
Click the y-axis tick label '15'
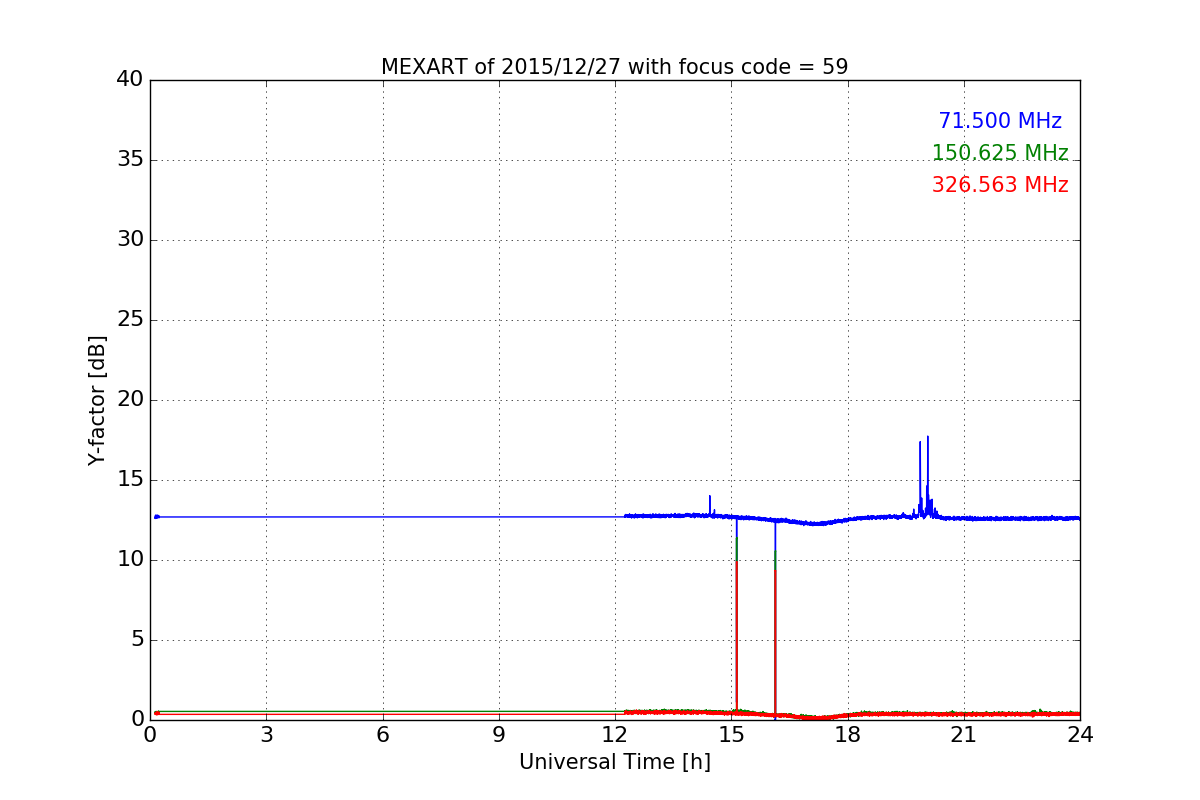[130, 479]
